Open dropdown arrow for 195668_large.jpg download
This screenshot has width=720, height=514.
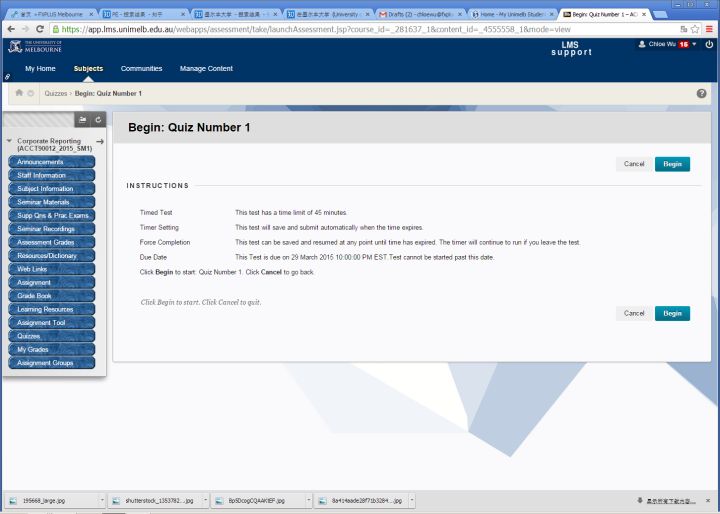(x=102, y=499)
